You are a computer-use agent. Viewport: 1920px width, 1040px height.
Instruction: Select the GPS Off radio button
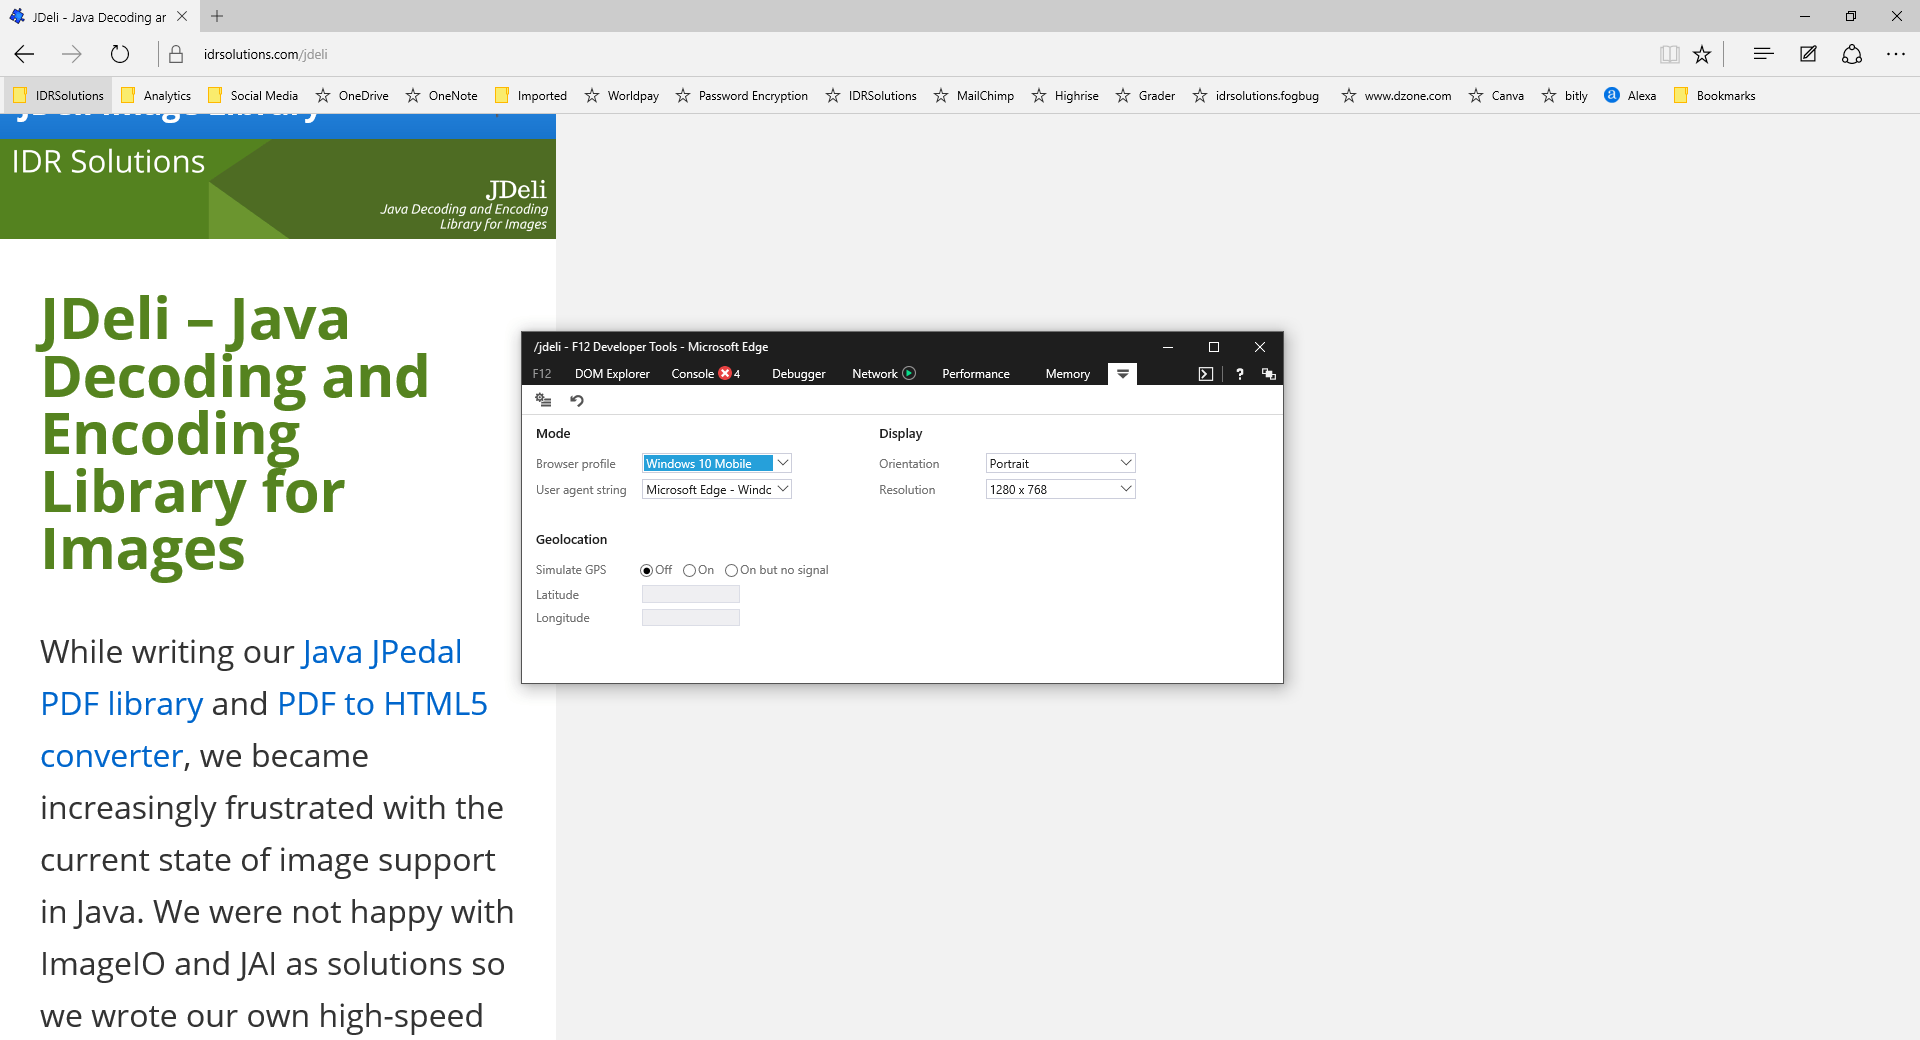coord(646,571)
